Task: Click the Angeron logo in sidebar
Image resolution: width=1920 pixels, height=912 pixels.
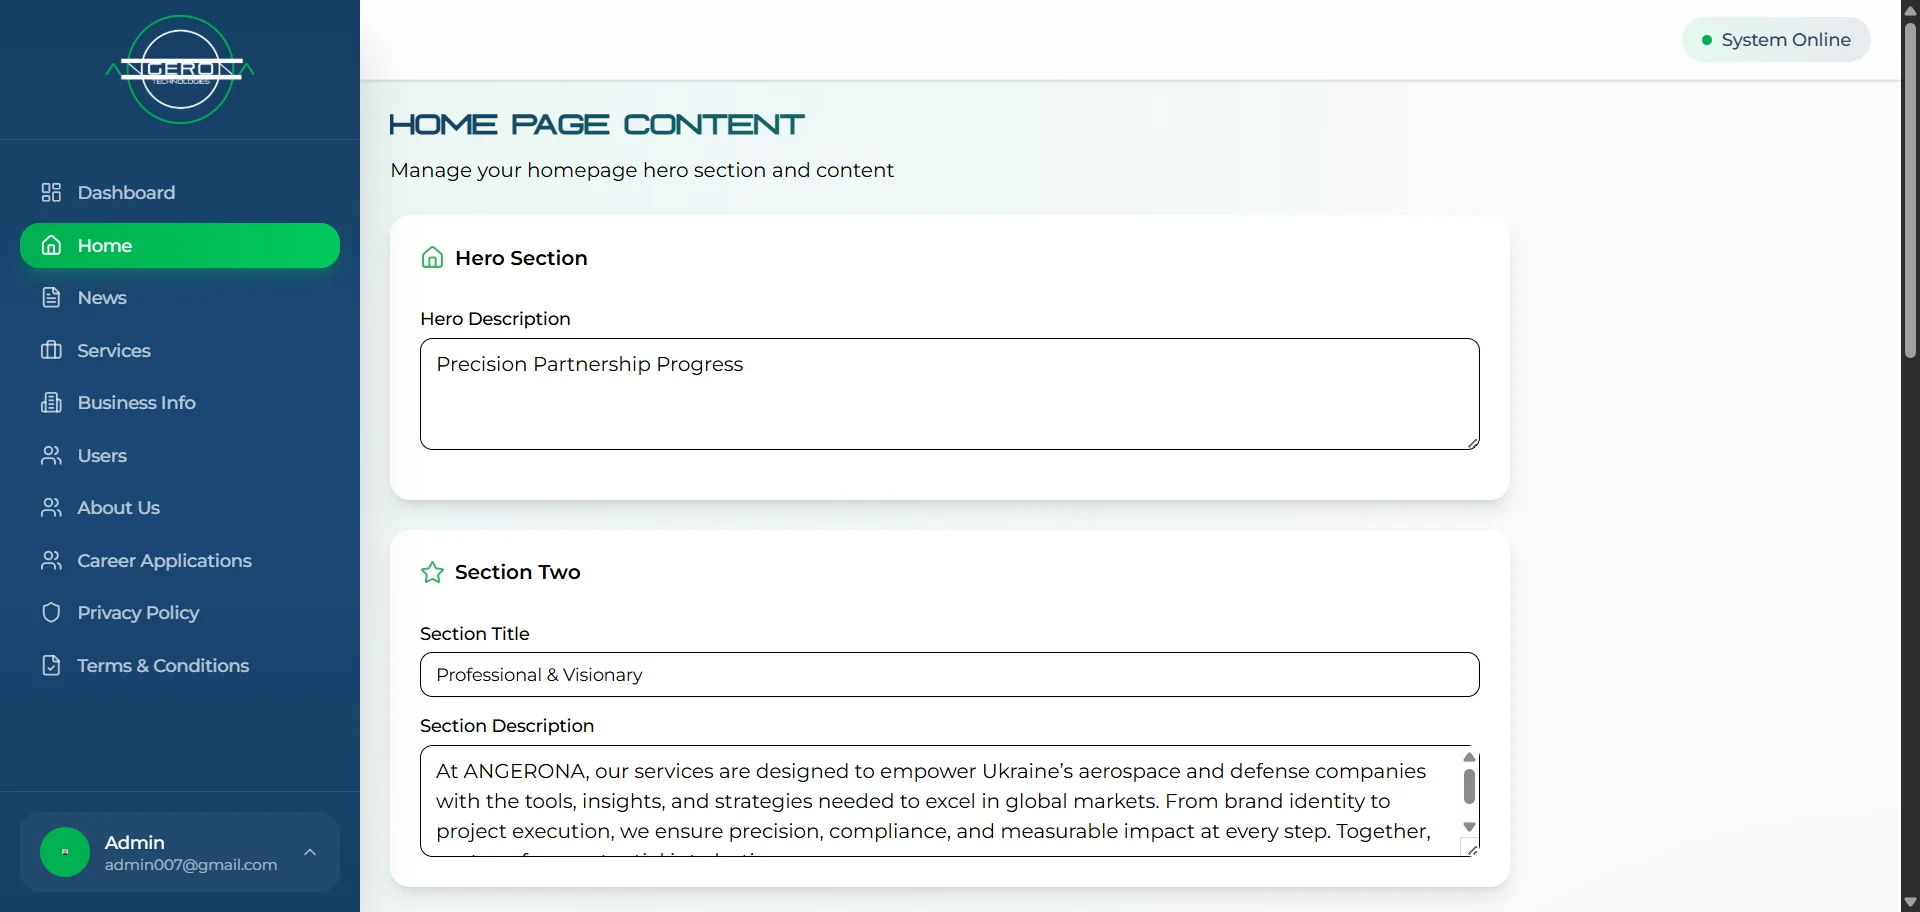Action: 180,70
